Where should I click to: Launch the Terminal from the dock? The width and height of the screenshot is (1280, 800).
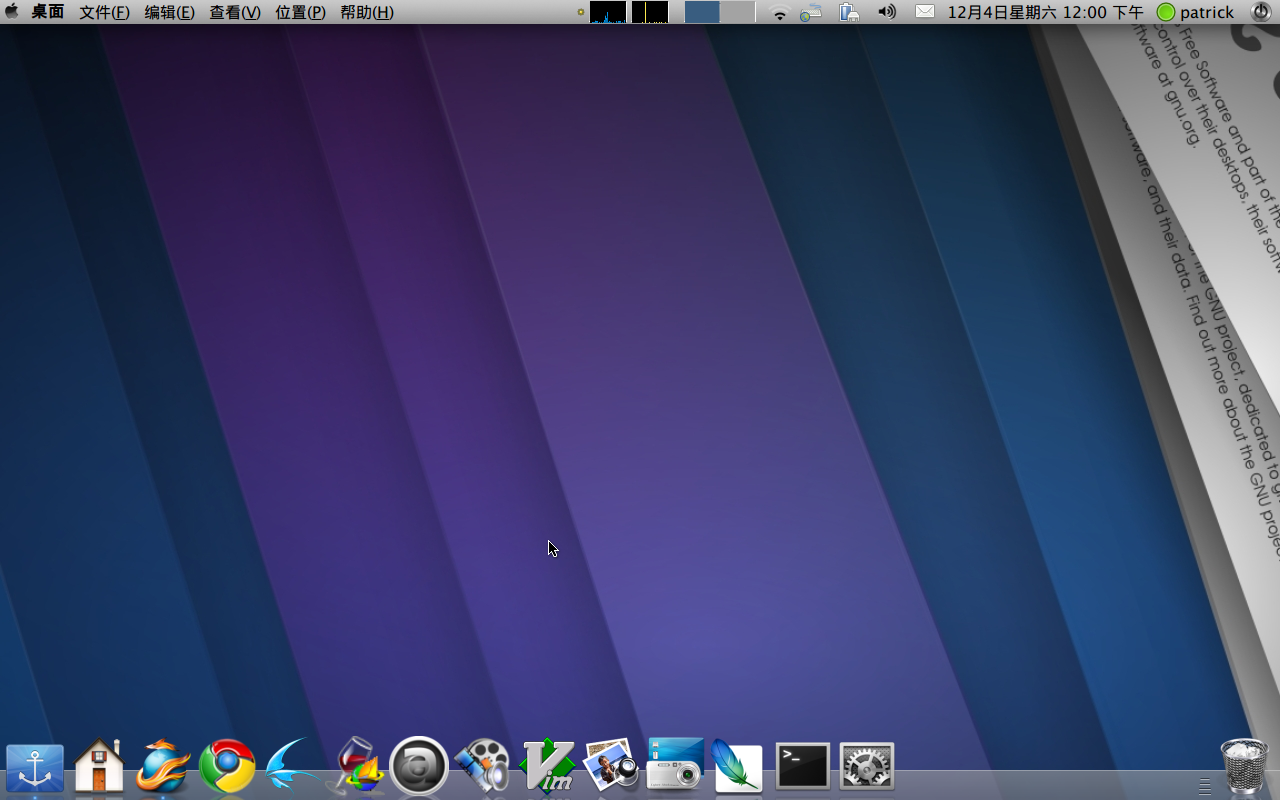[803, 767]
